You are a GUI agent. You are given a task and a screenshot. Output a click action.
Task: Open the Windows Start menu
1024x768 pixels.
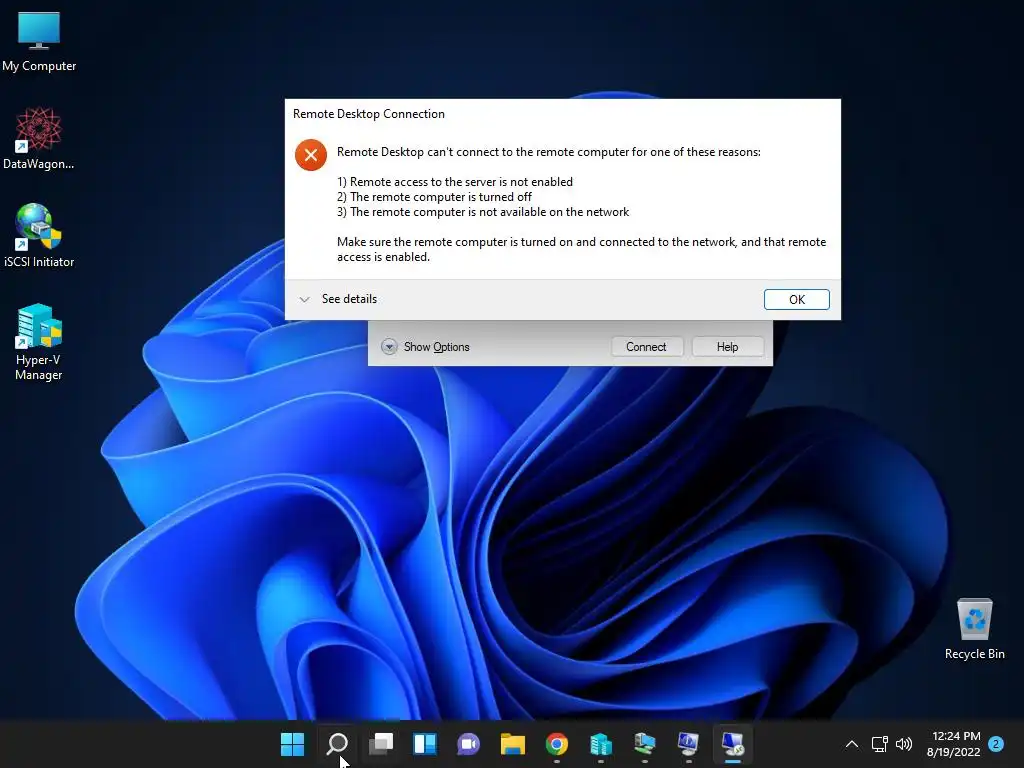pos(292,744)
